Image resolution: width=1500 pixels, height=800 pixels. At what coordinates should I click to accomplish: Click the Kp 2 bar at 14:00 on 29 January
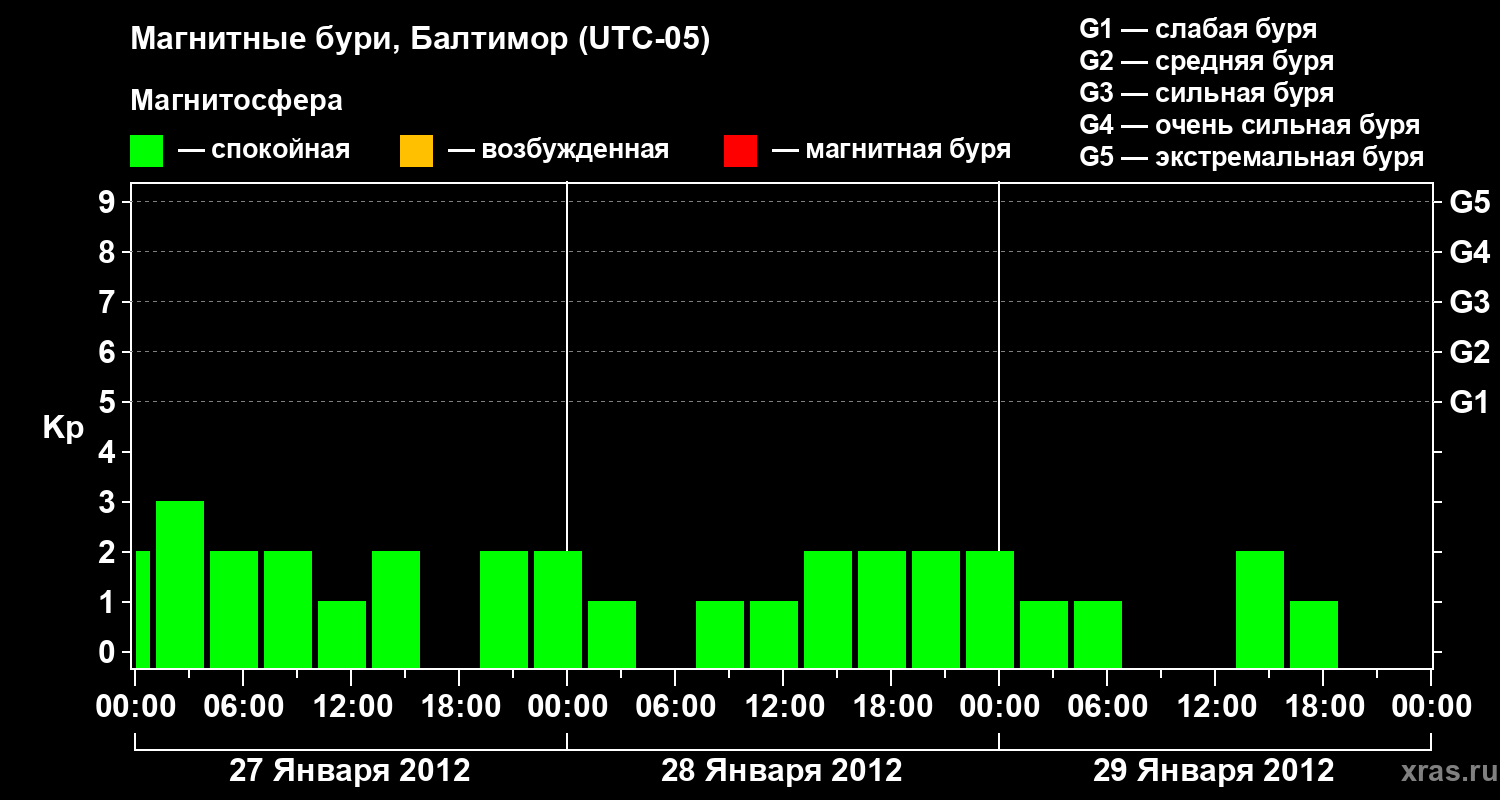[x=1260, y=609]
